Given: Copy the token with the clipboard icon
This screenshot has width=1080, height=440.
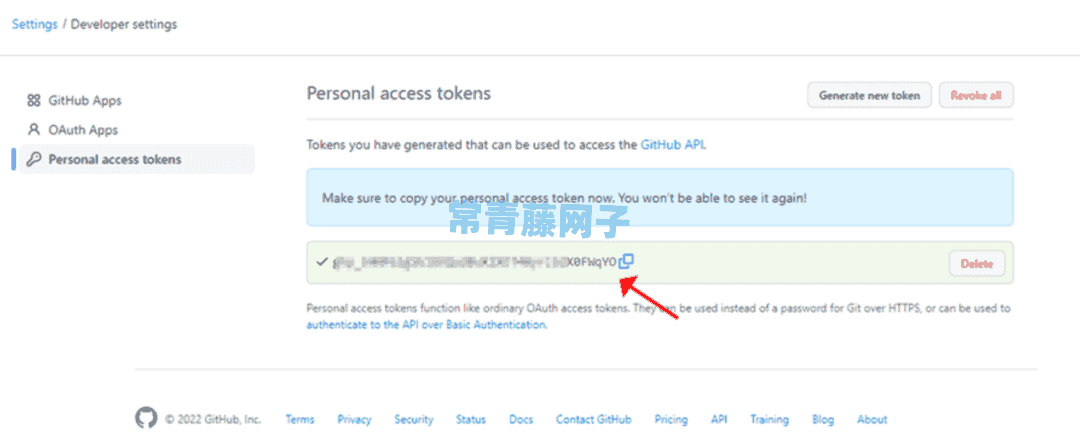Looking at the screenshot, I should click(626, 261).
